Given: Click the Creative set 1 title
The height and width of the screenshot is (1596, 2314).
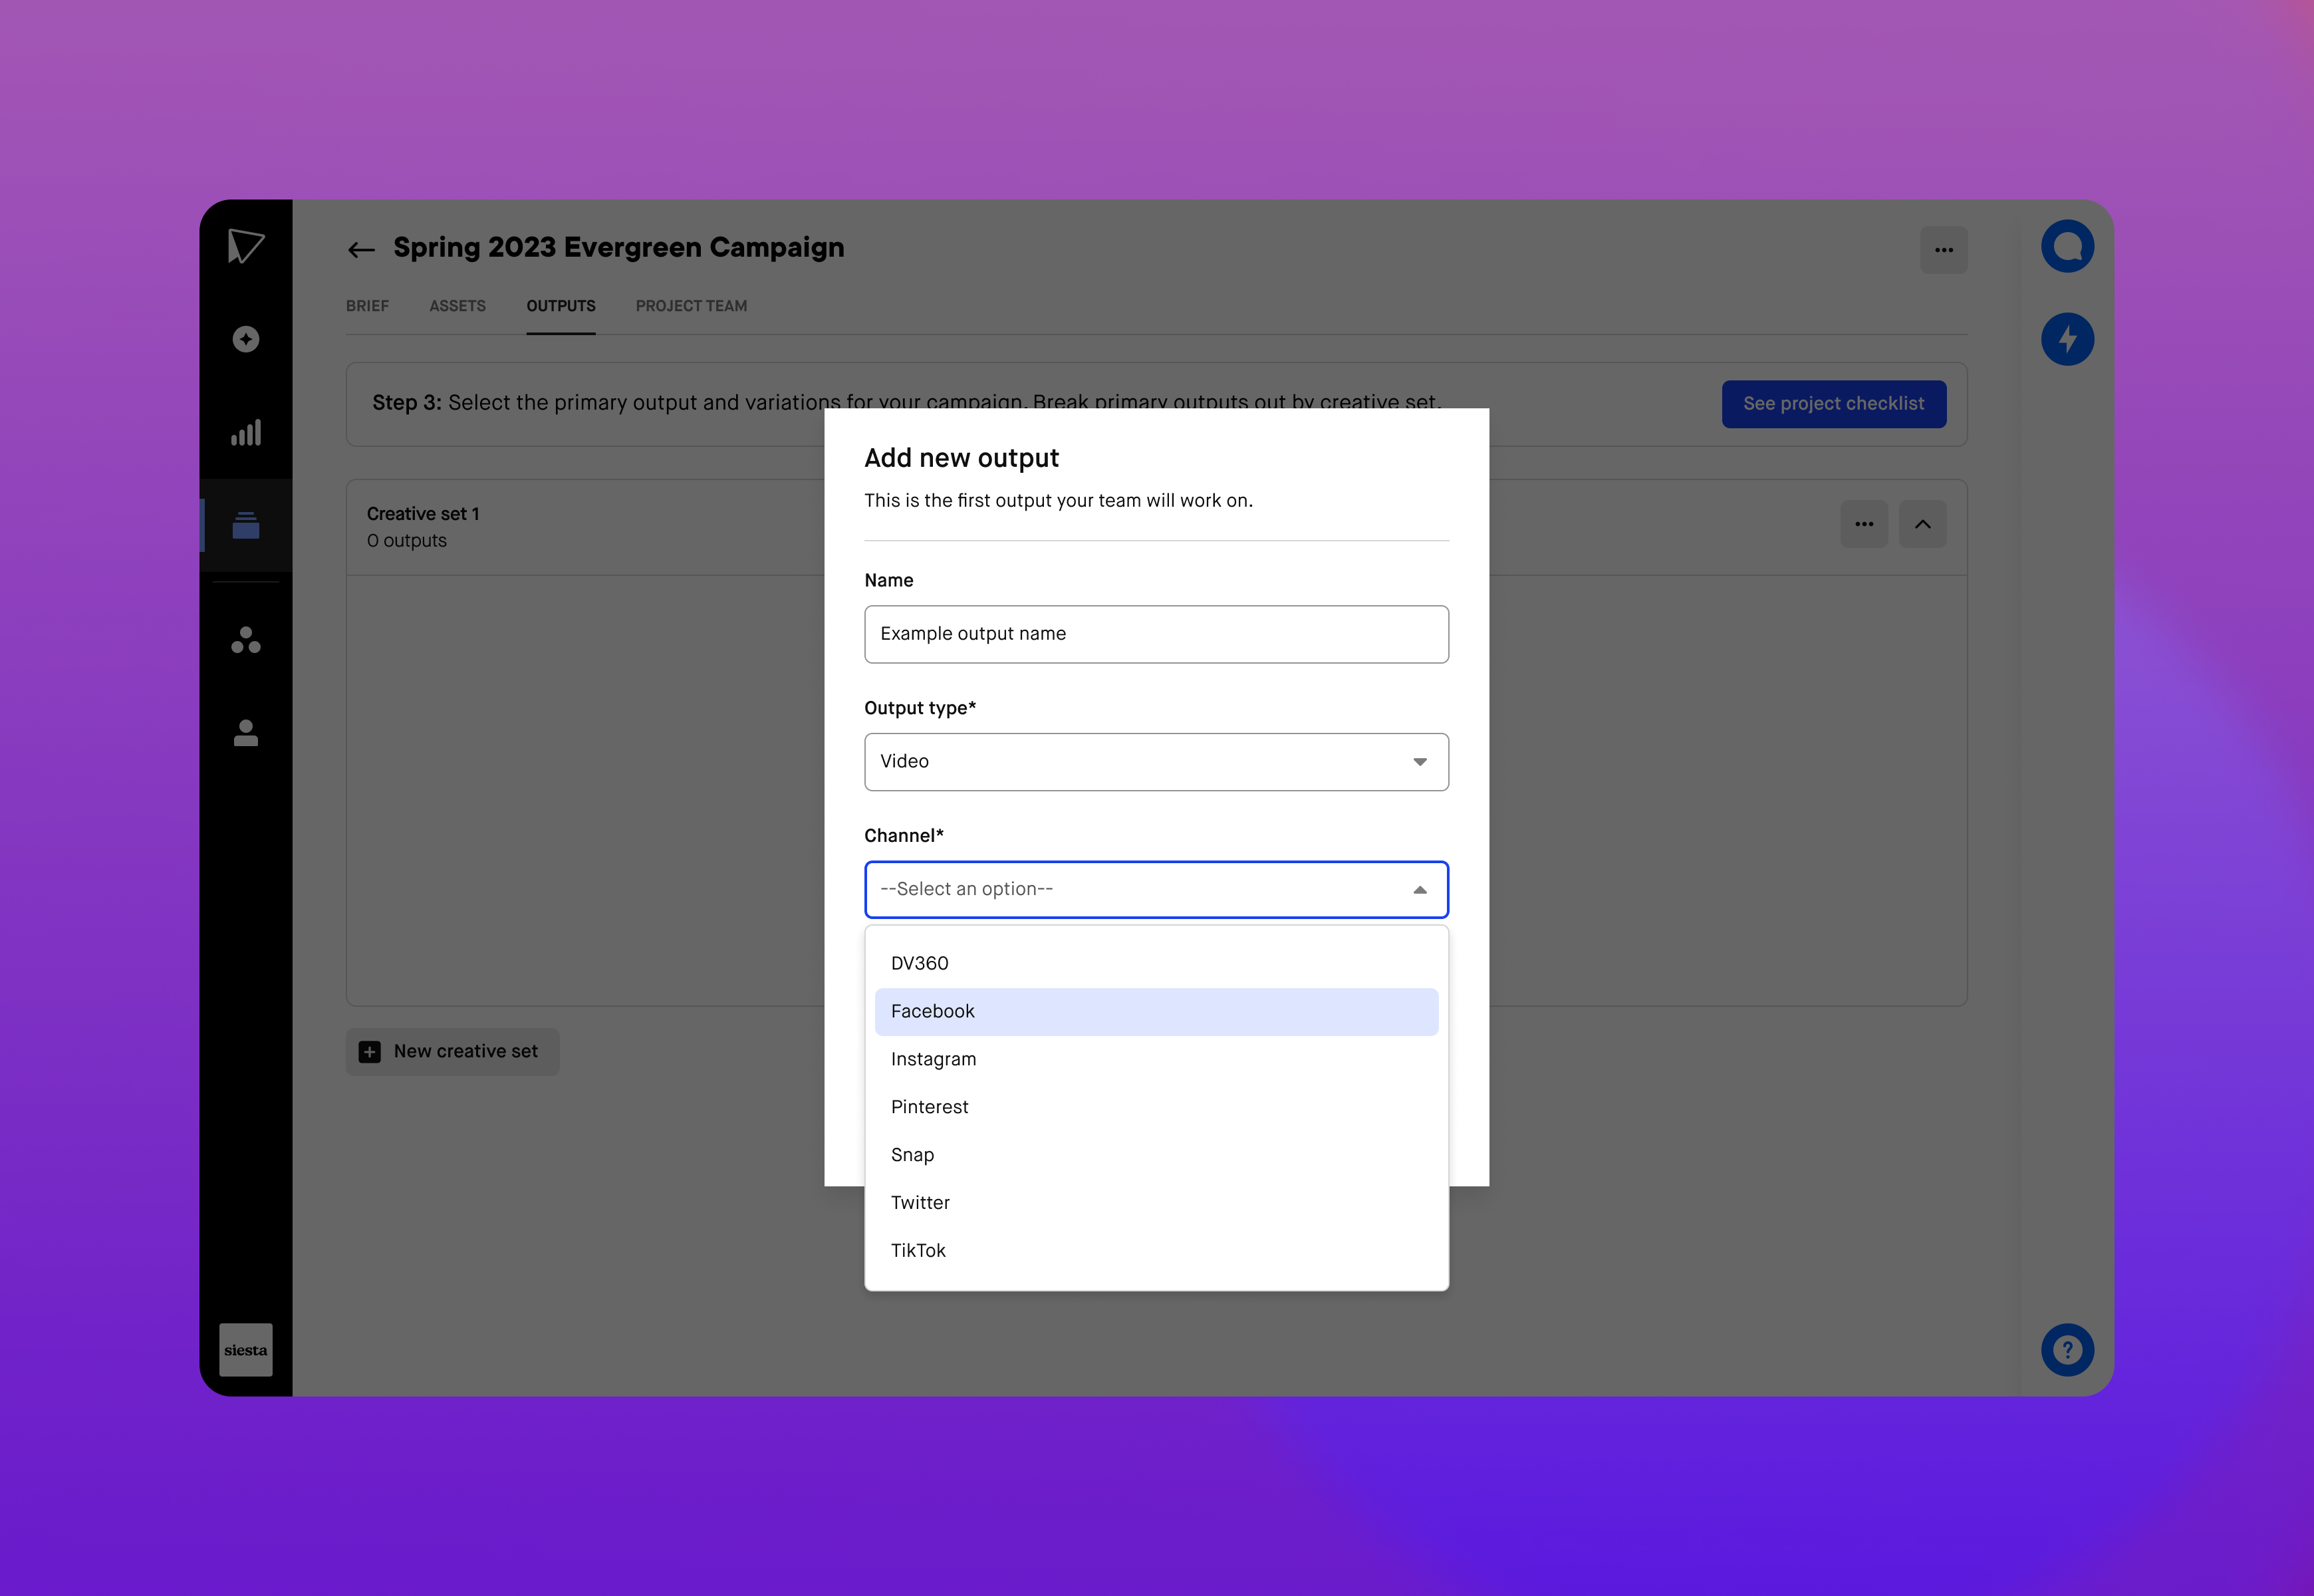Looking at the screenshot, I should 423,514.
